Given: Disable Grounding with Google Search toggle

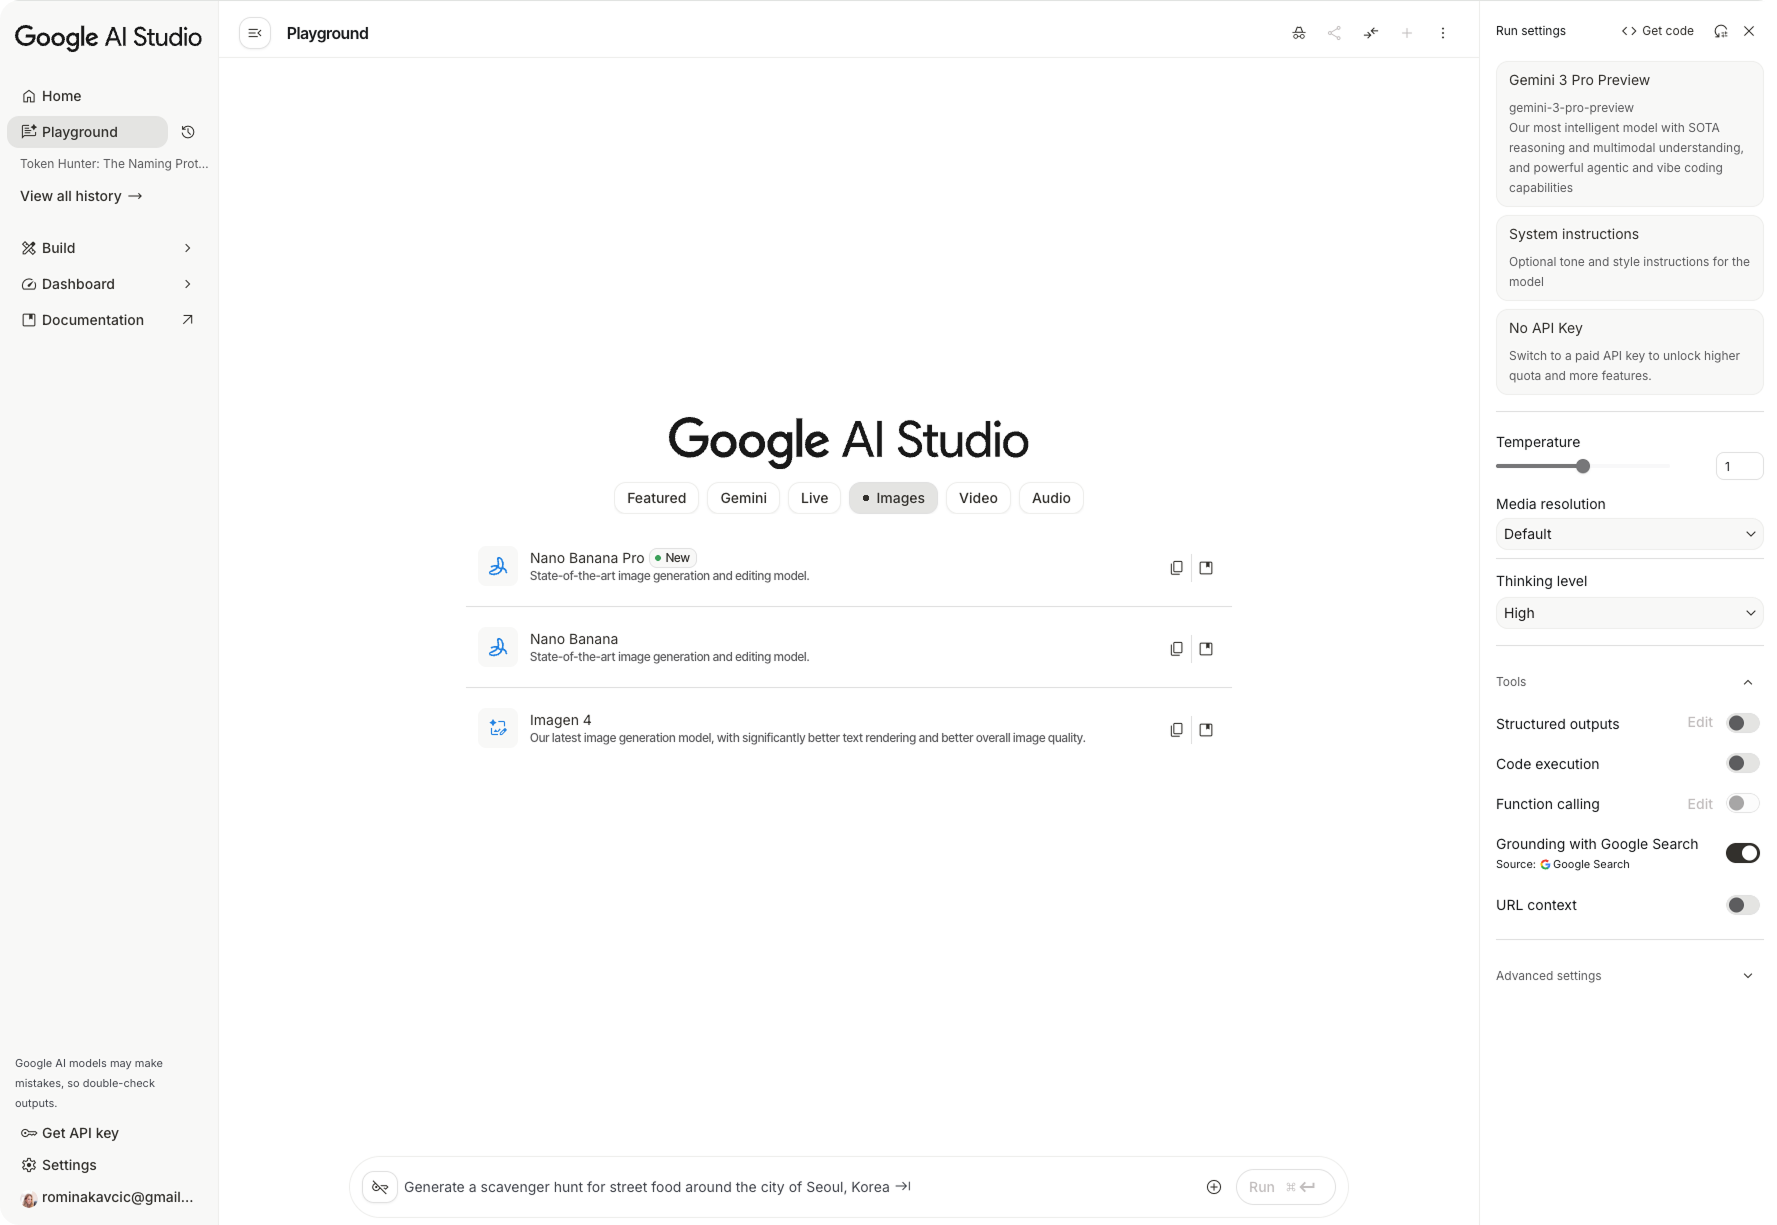Looking at the screenshot, I should (1742, 853).
